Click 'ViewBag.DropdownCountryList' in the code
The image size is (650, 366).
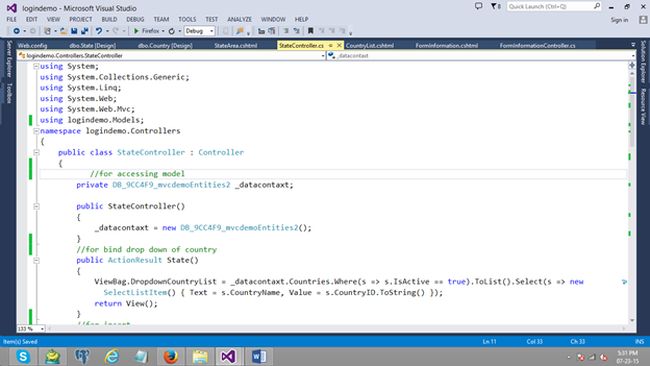(155, 282)
